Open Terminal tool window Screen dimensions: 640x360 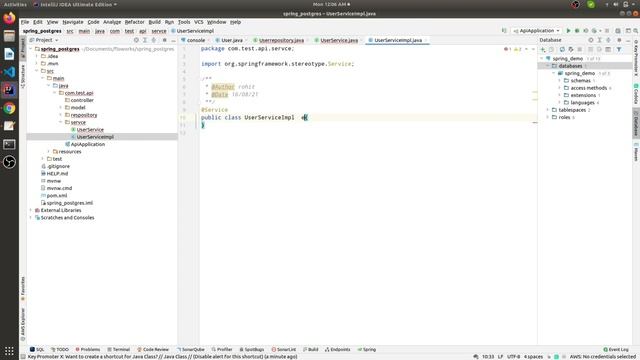[x=118, y=349]
